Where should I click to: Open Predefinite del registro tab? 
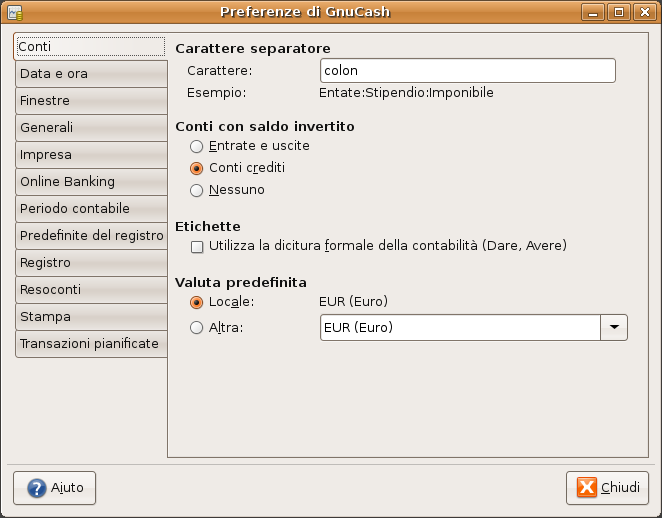[x=91, y=236]
